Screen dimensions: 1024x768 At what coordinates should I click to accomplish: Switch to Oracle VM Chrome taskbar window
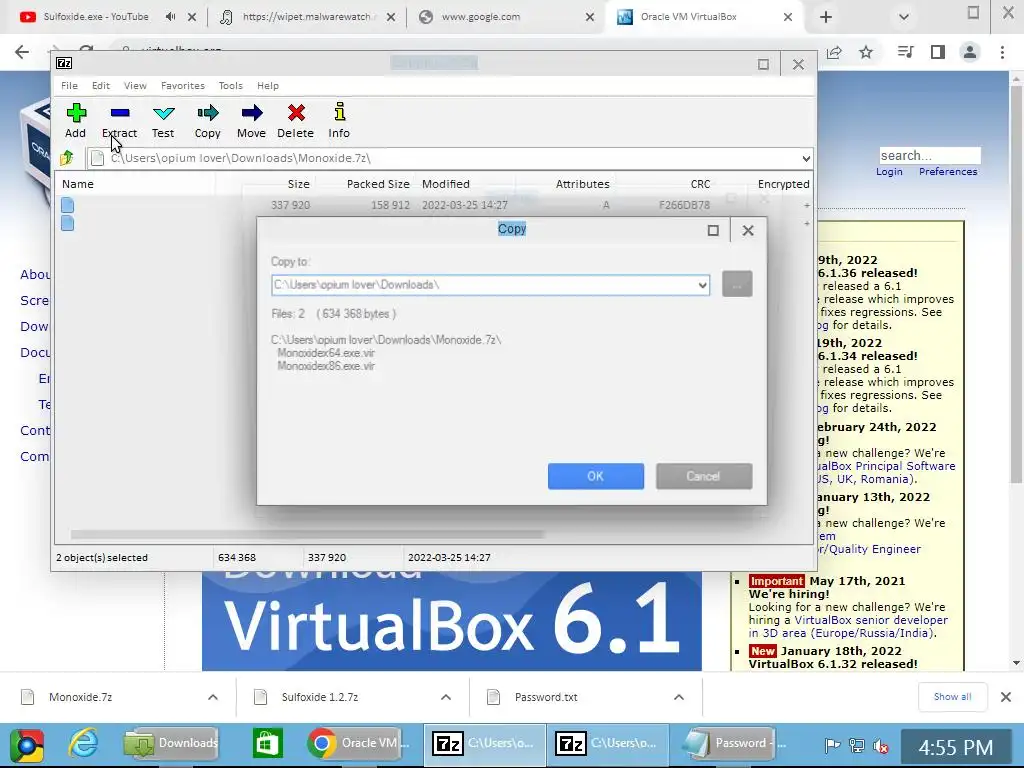(358, 743)
